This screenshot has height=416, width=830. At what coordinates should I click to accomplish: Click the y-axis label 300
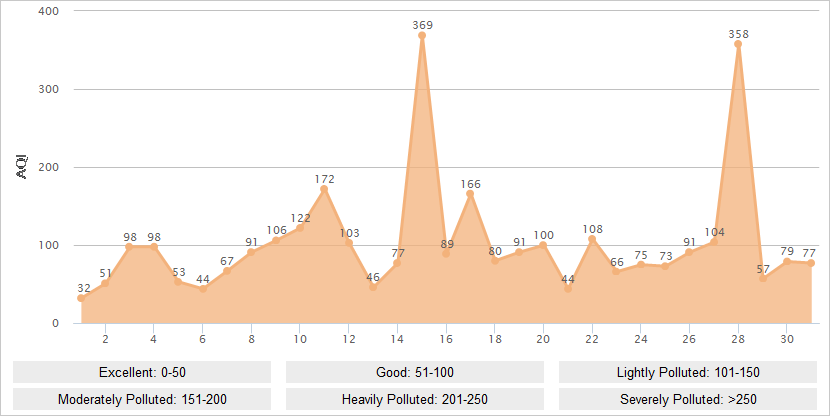(48, 89)
